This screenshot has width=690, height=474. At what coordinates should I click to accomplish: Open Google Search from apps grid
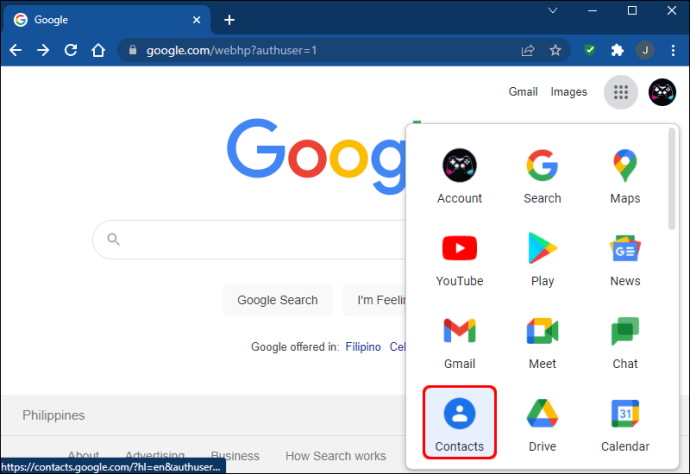(542, 176)
